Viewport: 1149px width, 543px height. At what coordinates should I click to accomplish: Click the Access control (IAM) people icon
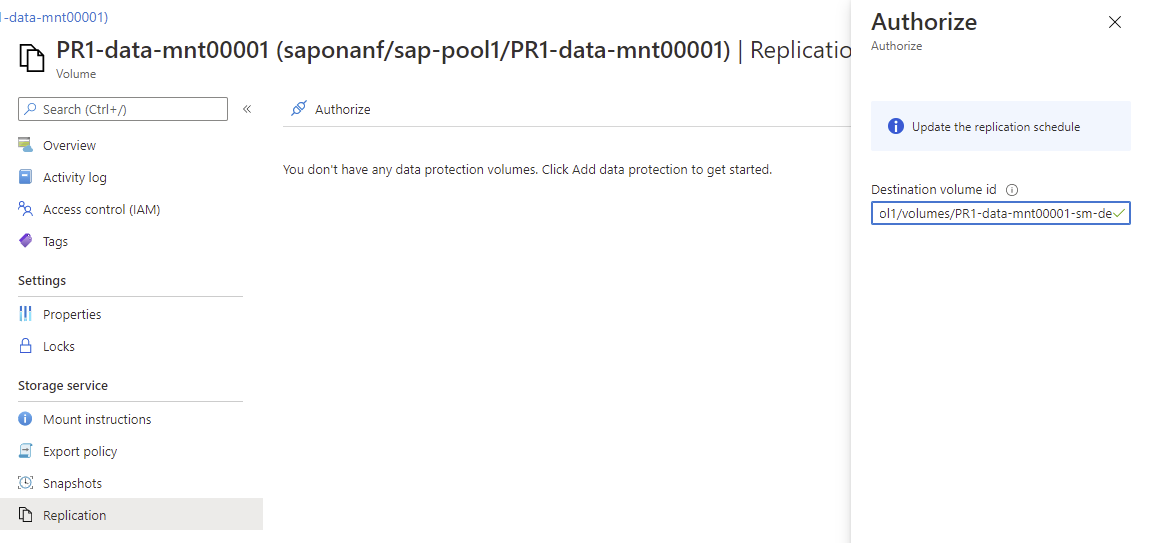(25, 209)
